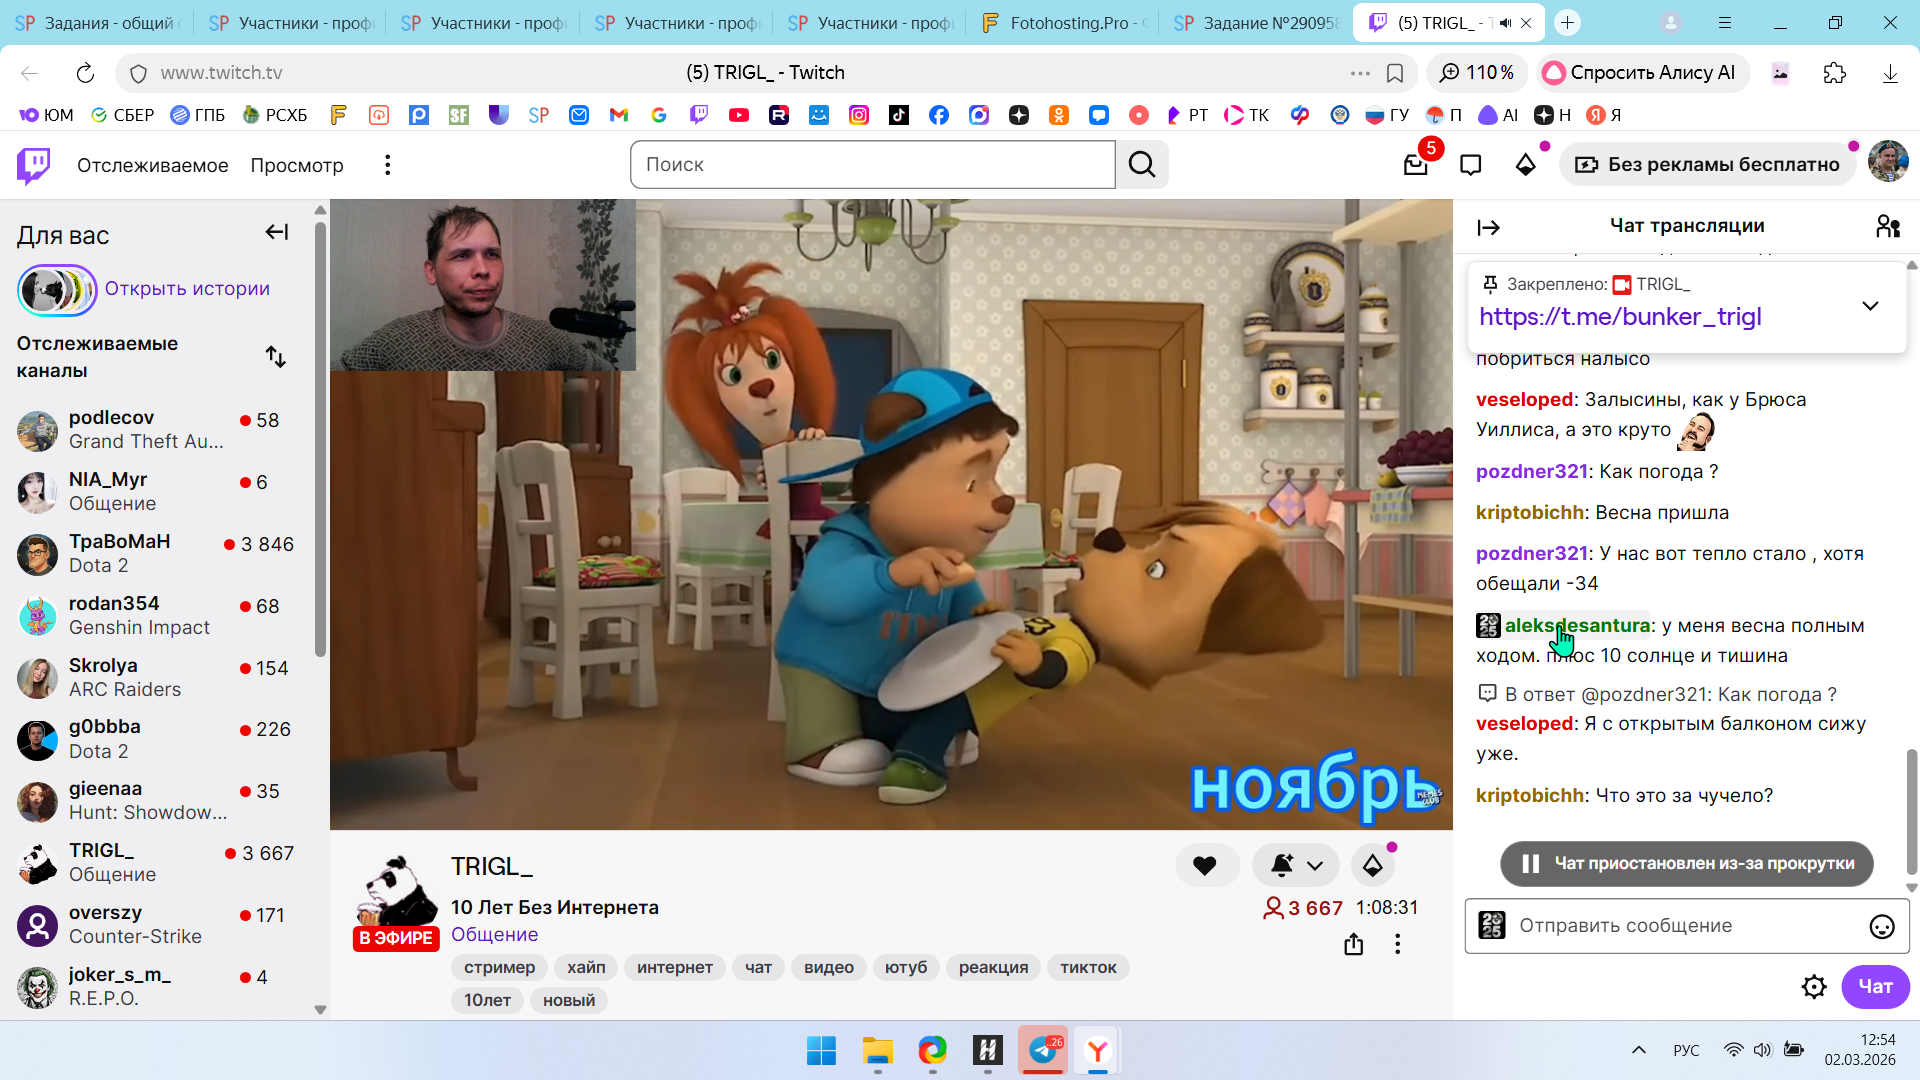
Task: Open the Просмотр navigation item
Action: coord(297,165)
